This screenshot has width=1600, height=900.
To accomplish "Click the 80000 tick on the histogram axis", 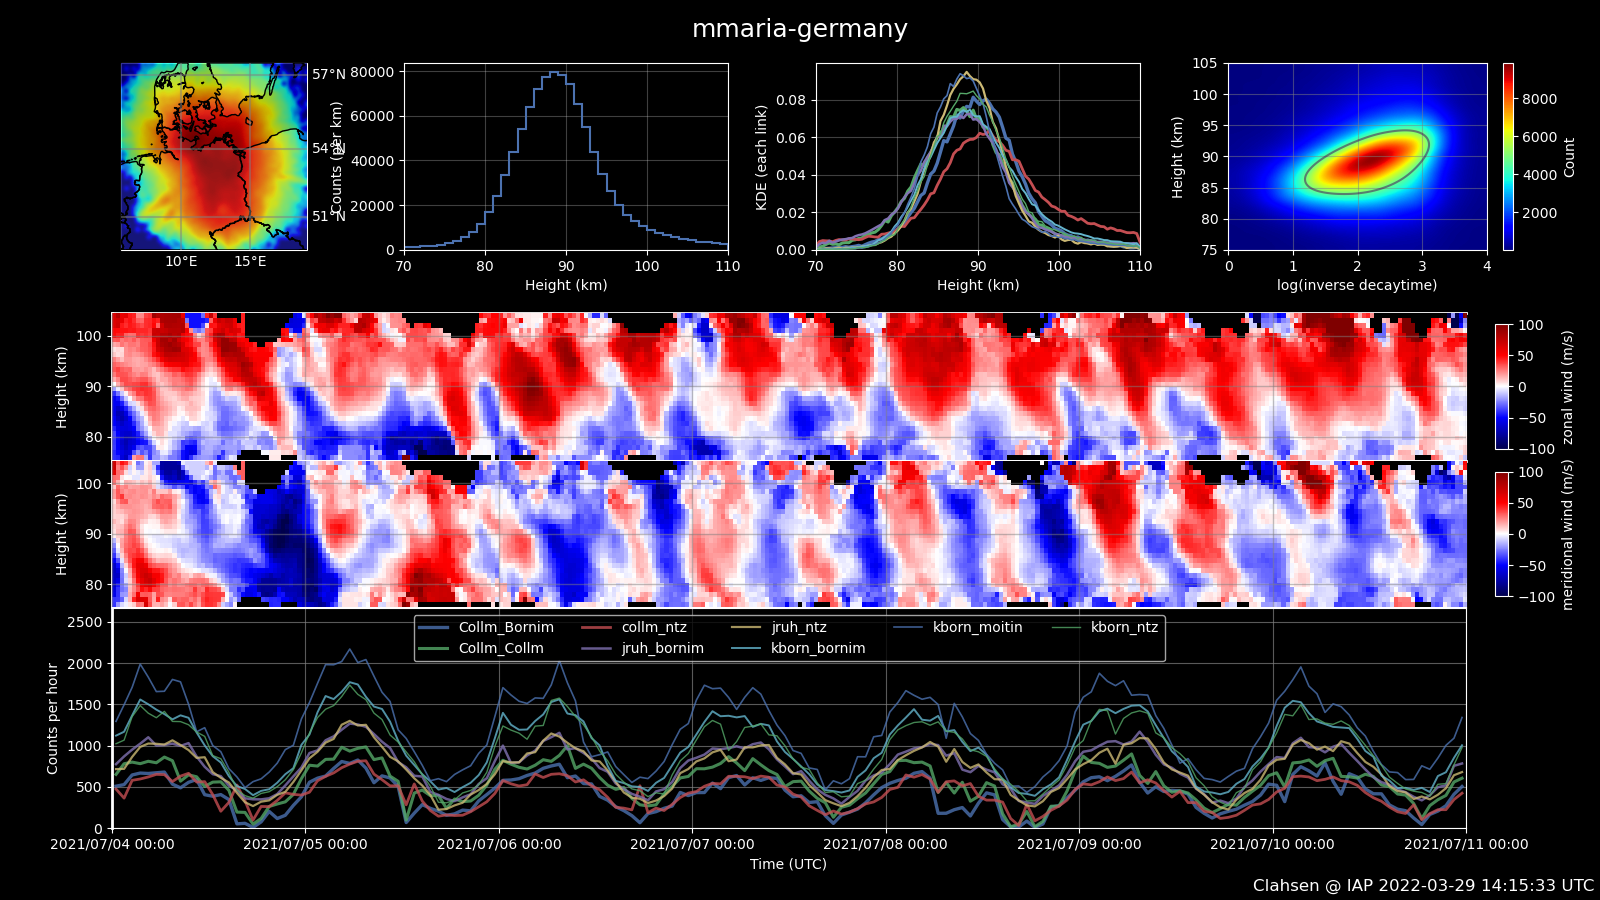I will pos(371,73).
